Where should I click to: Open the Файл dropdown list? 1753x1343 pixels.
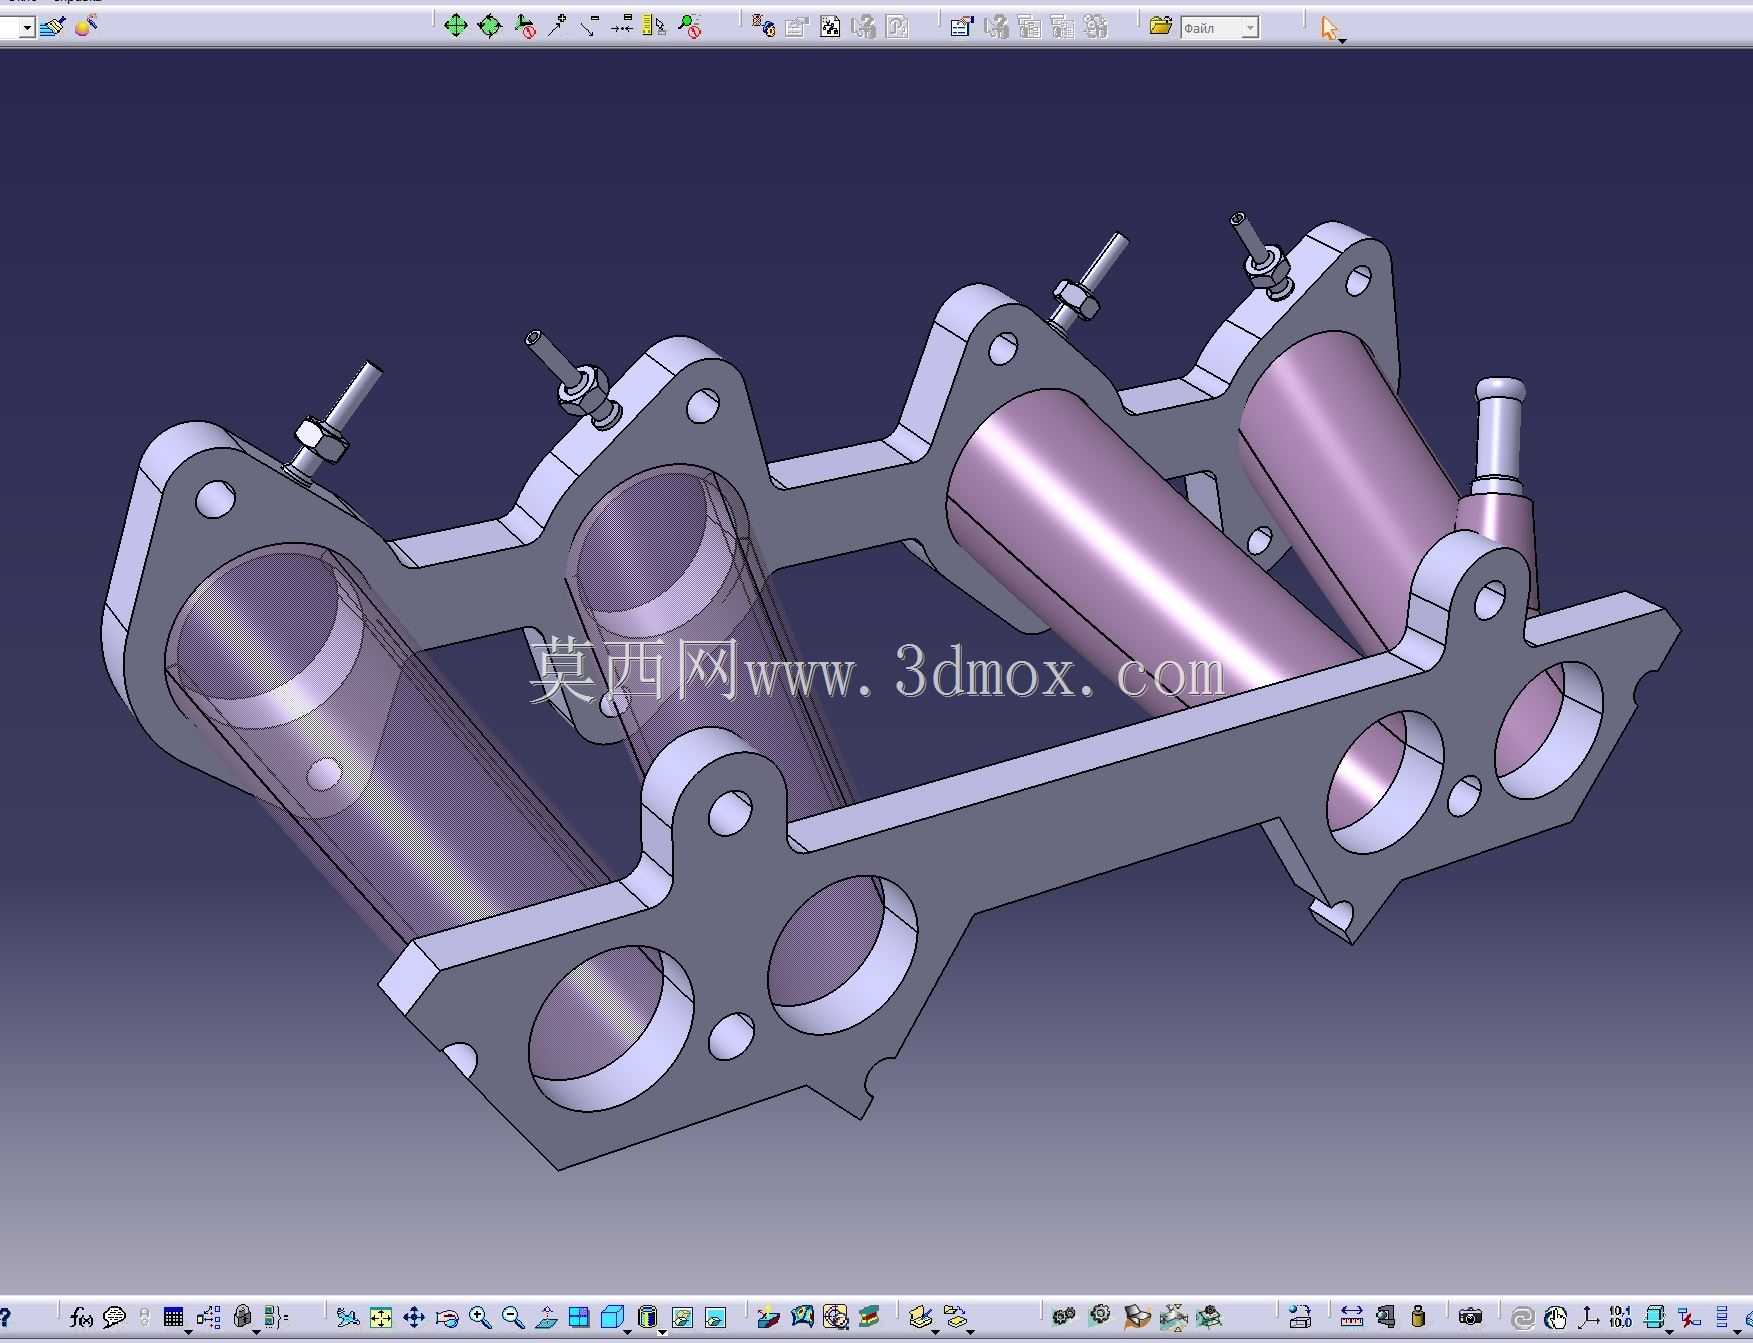pyautogui.click(x=1250, y=28)
